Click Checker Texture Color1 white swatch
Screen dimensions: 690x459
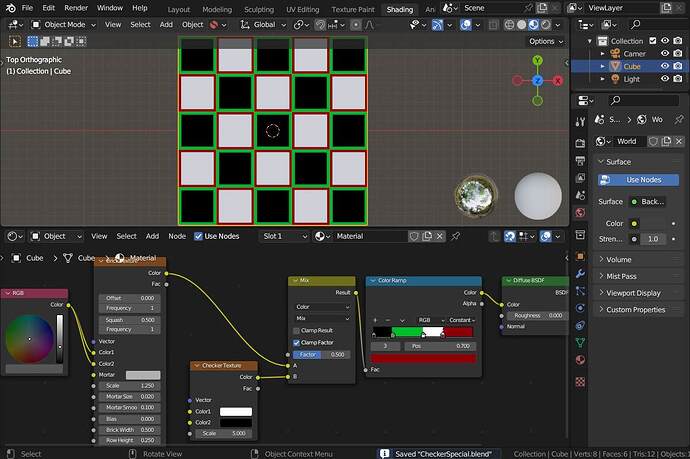point(236,412)
